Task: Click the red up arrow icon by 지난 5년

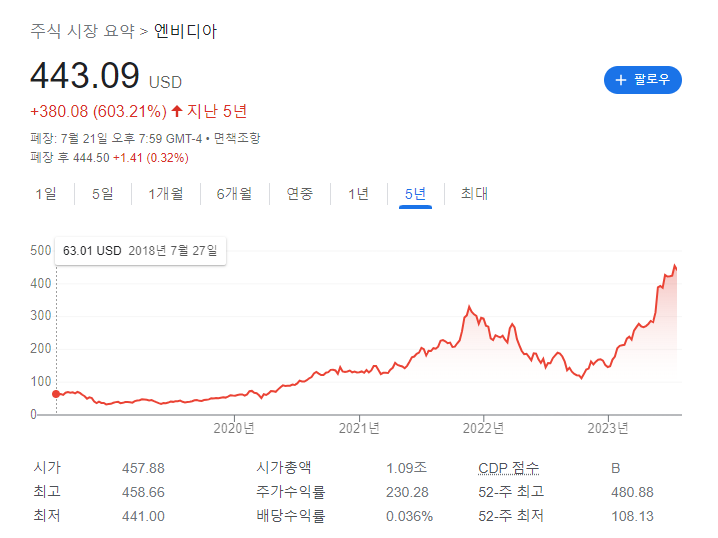Action: pyautogui.click(x=177, y=111)
